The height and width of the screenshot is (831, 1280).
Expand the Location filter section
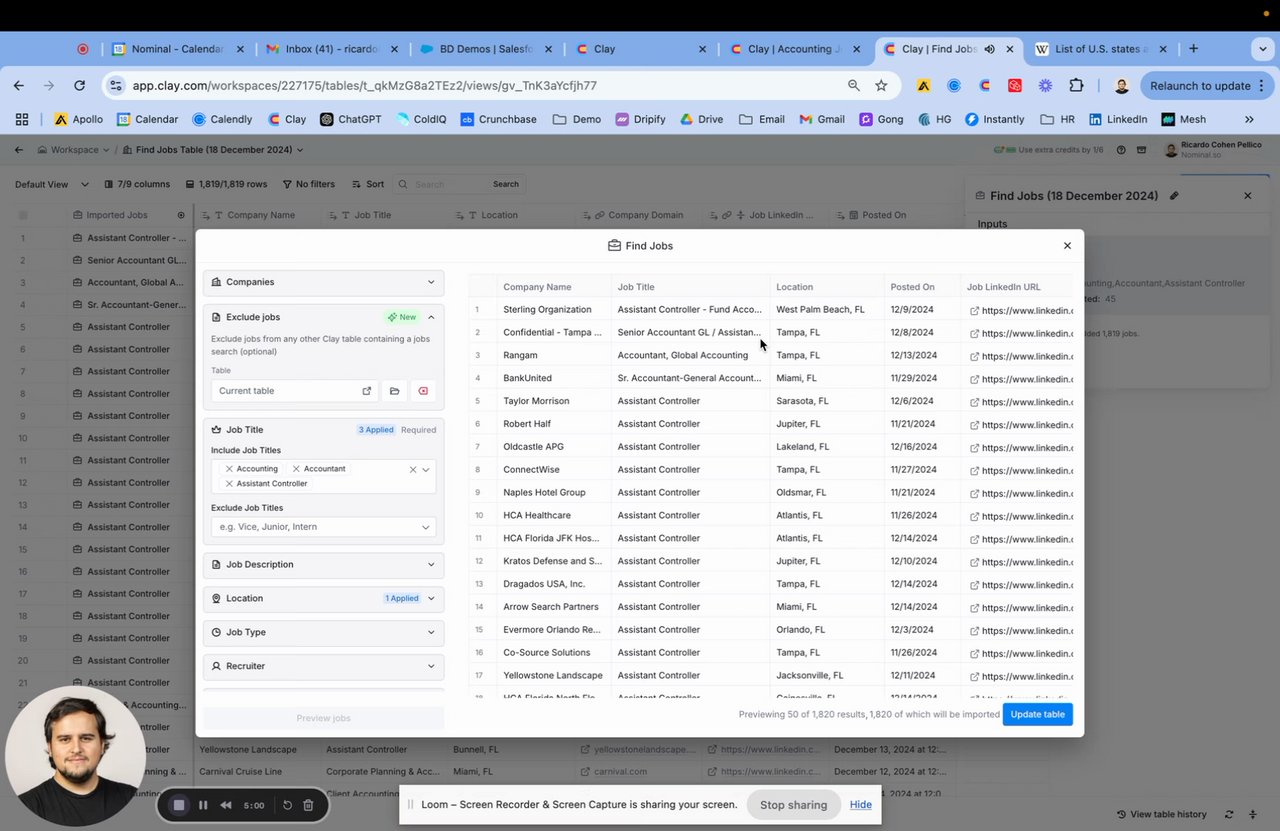pyautogui.click(x=323, y=599)
